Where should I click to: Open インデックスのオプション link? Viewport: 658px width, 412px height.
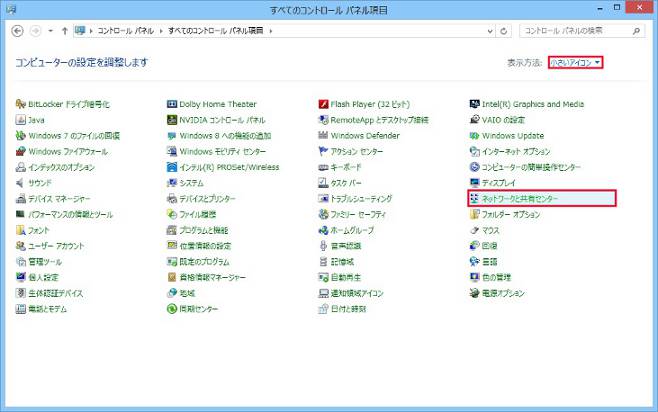[x=61, y=167]
